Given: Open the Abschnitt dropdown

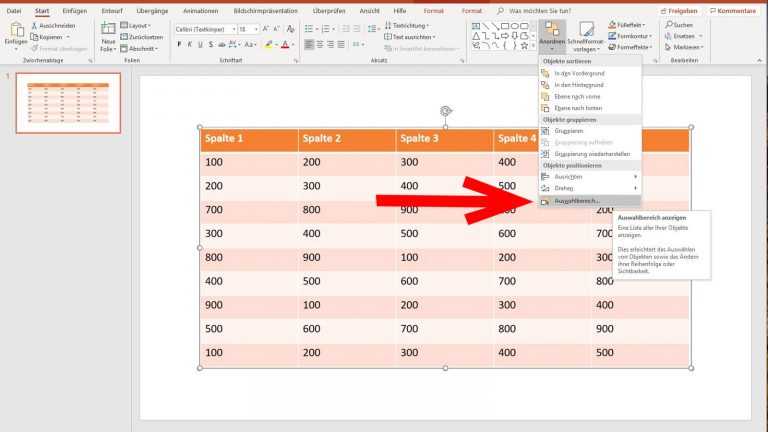Looking at the screenshot, I should [x=139, y=48].
